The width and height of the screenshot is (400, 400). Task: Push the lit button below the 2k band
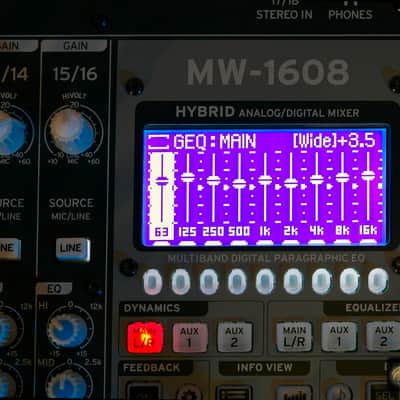click(x=293, y=282)
